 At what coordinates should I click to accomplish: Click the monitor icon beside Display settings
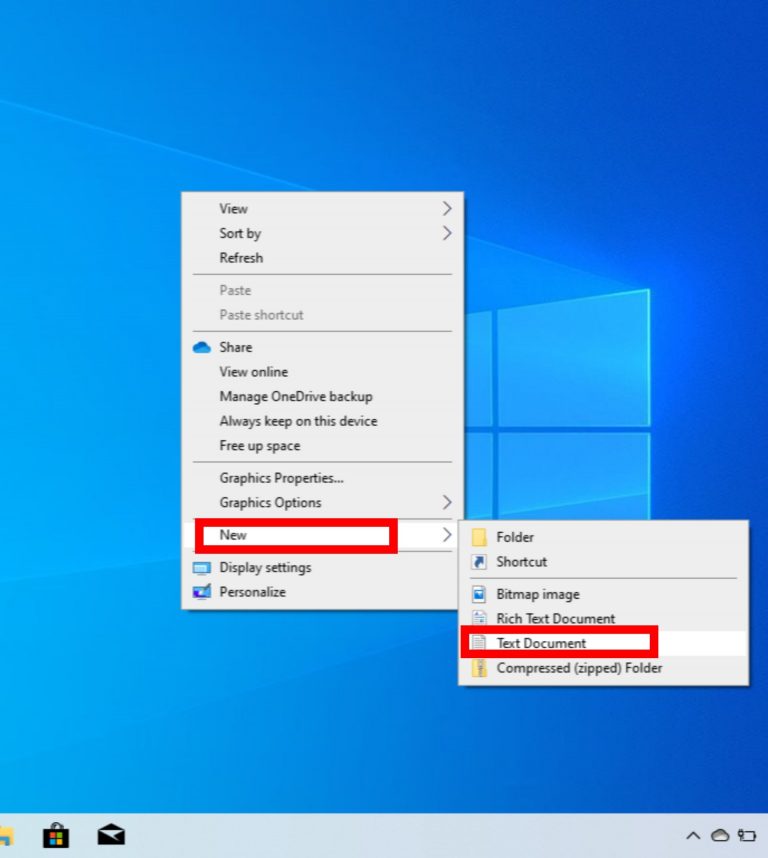point(202,568)
